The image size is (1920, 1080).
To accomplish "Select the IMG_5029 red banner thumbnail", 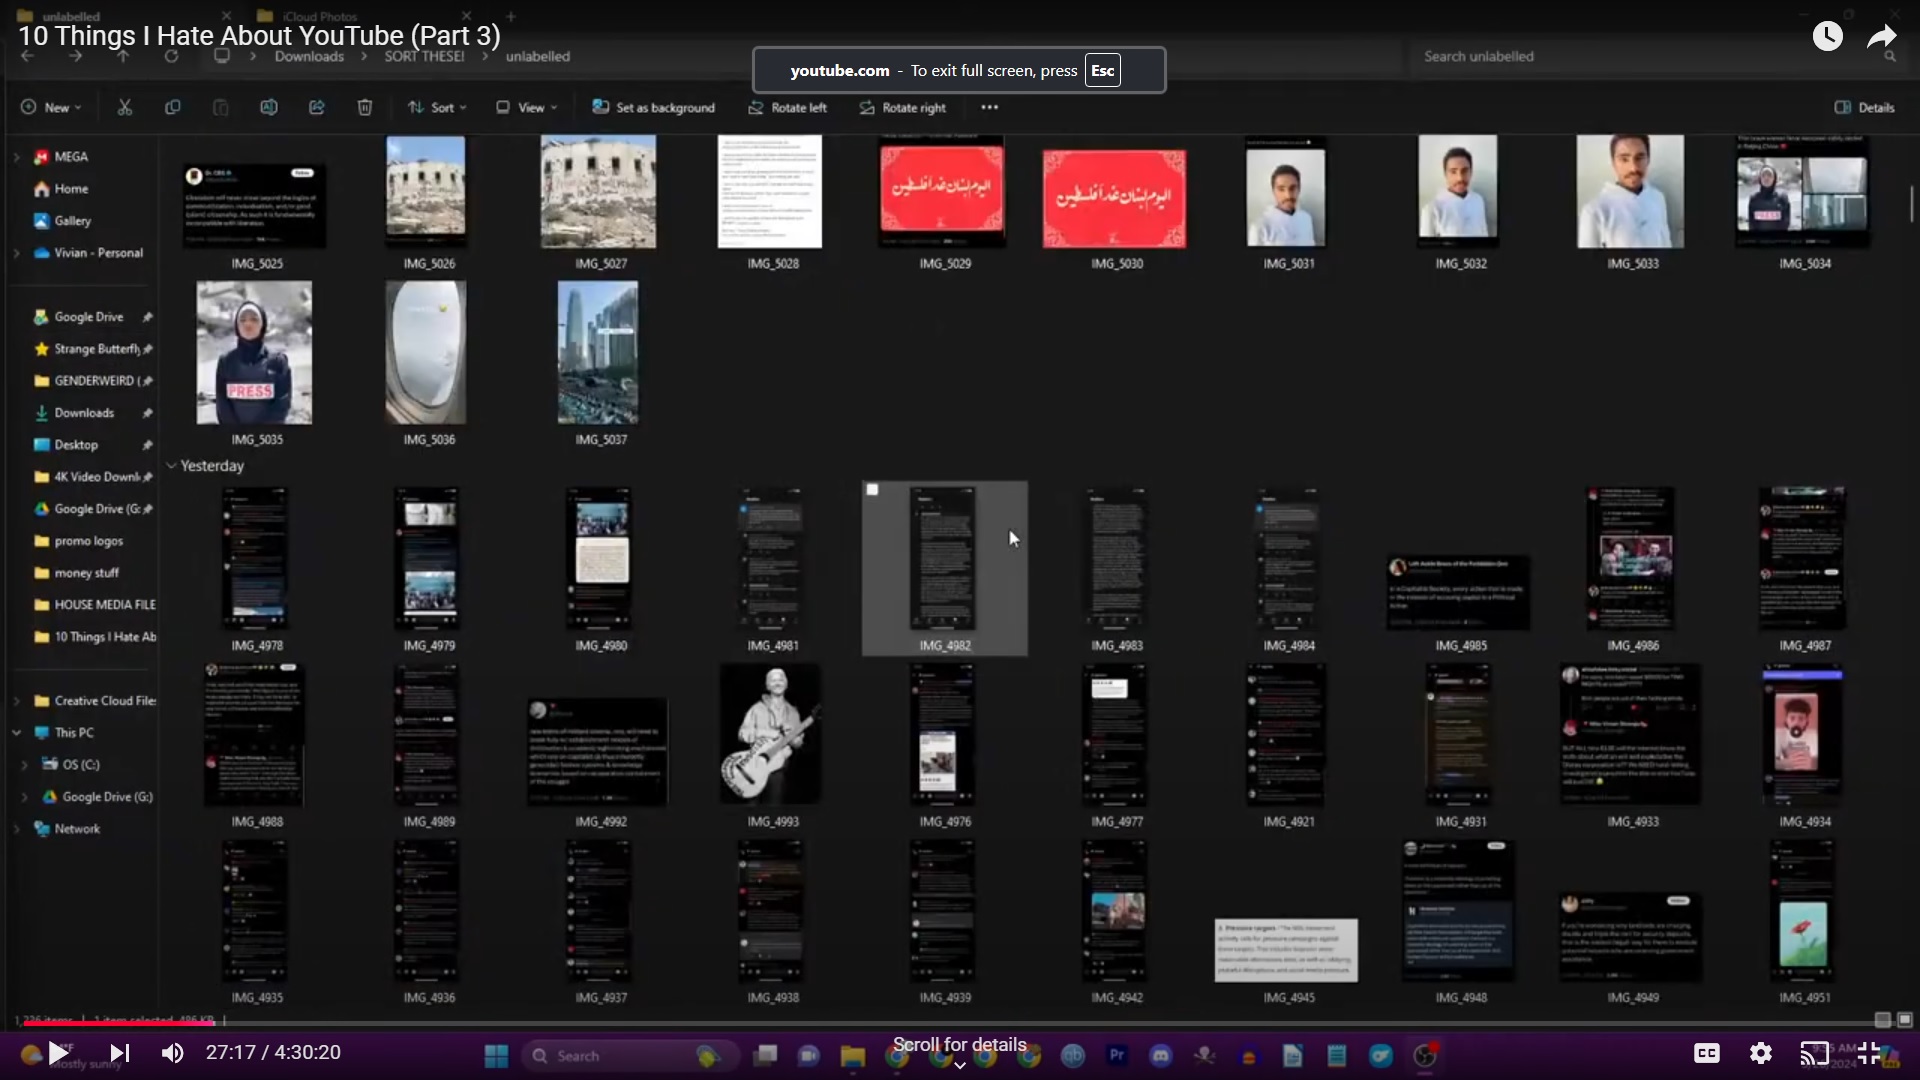I will coord(942,190).
